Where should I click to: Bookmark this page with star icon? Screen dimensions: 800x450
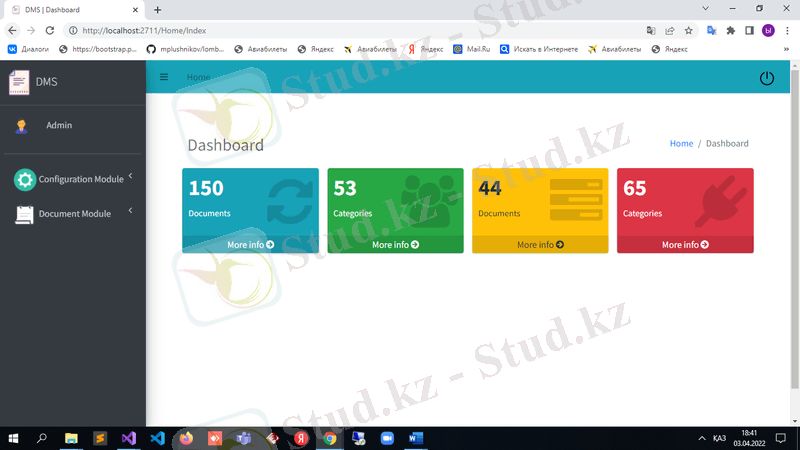688,31
